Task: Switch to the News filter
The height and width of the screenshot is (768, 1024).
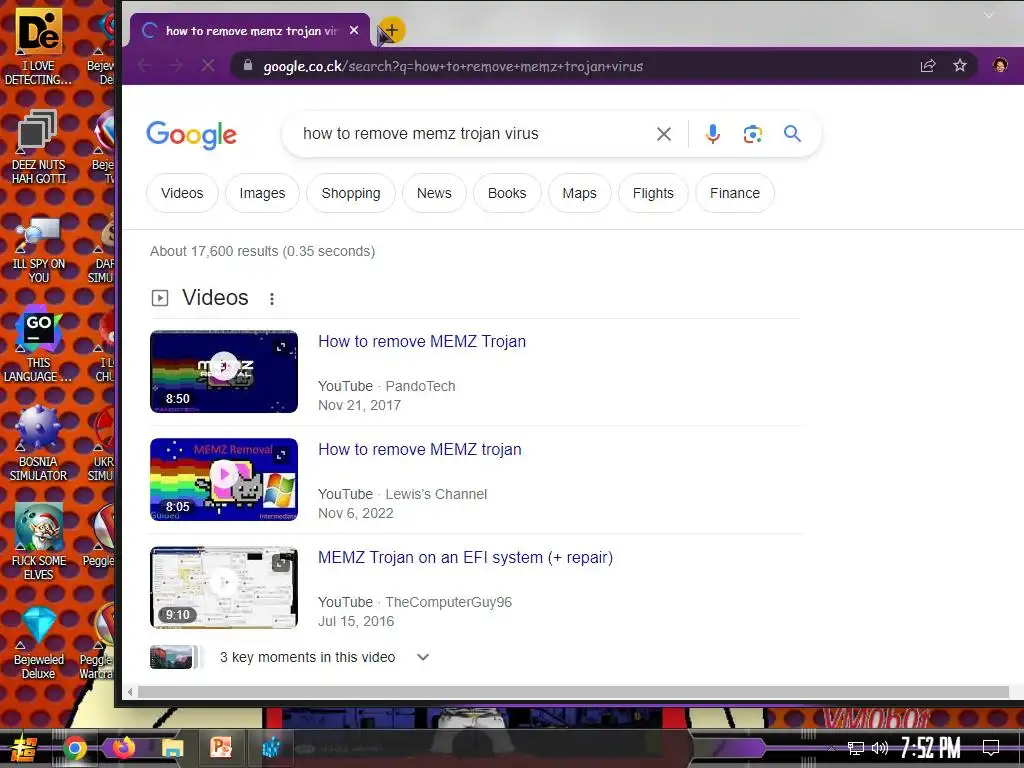Action: click(434, 193)
